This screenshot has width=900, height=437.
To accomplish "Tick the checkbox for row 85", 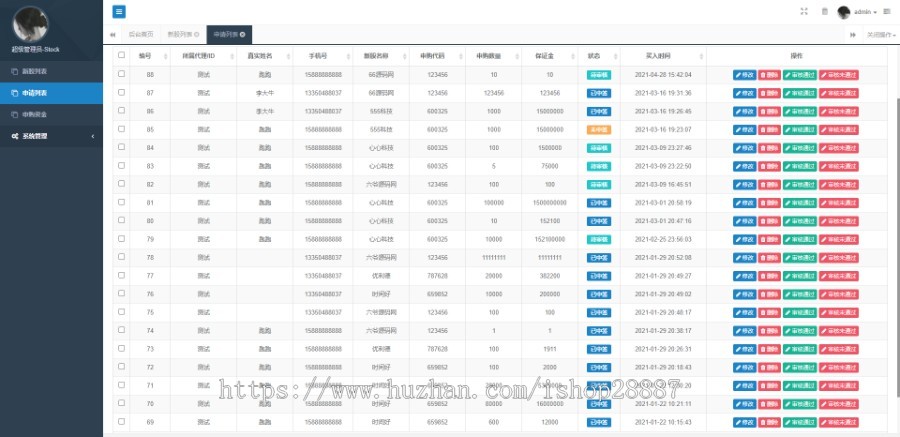I will [121, 129].
